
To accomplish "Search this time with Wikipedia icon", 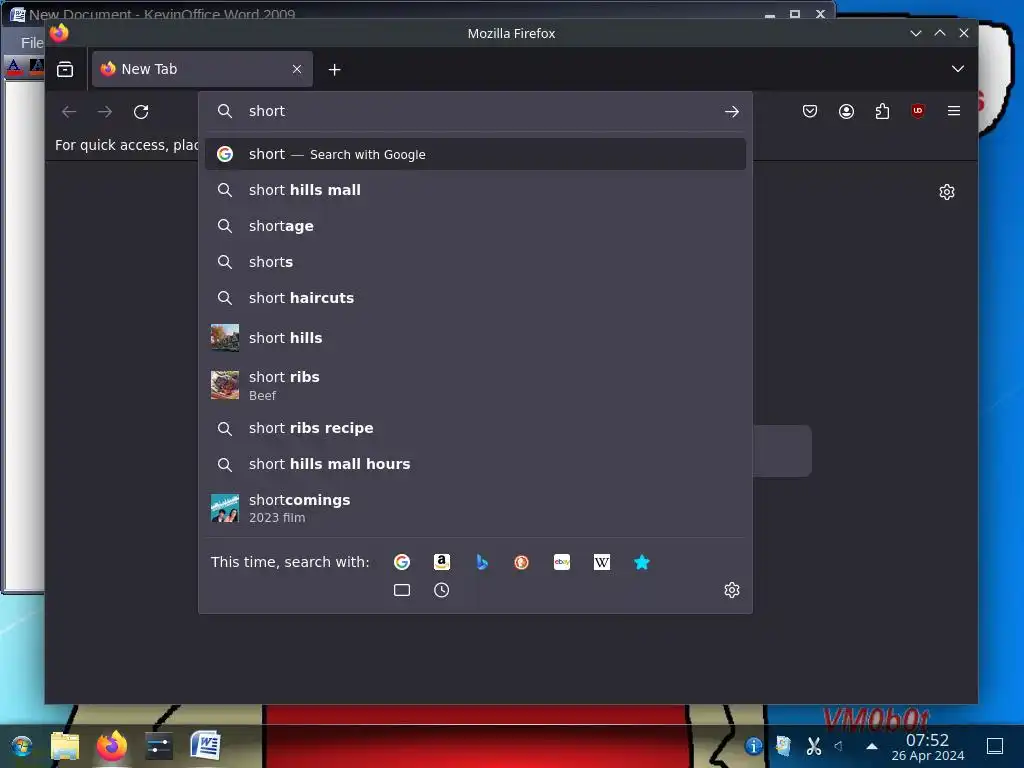I will coord(601,562).
